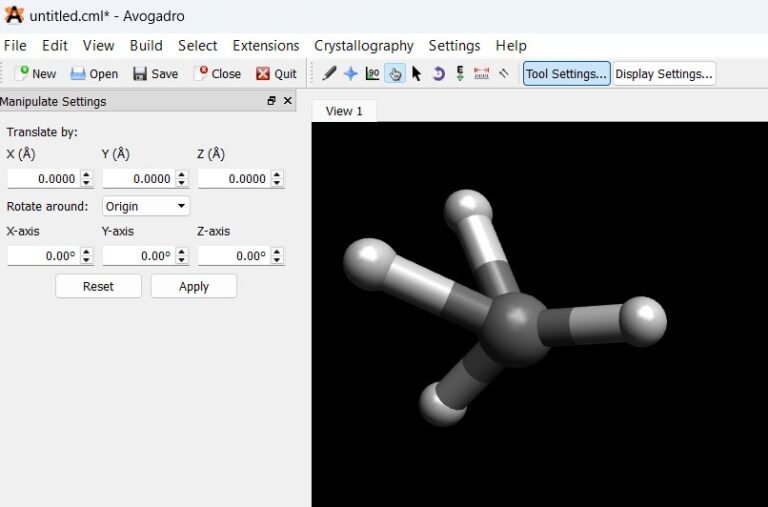Open the Select menu

click(x=197, y=46)
